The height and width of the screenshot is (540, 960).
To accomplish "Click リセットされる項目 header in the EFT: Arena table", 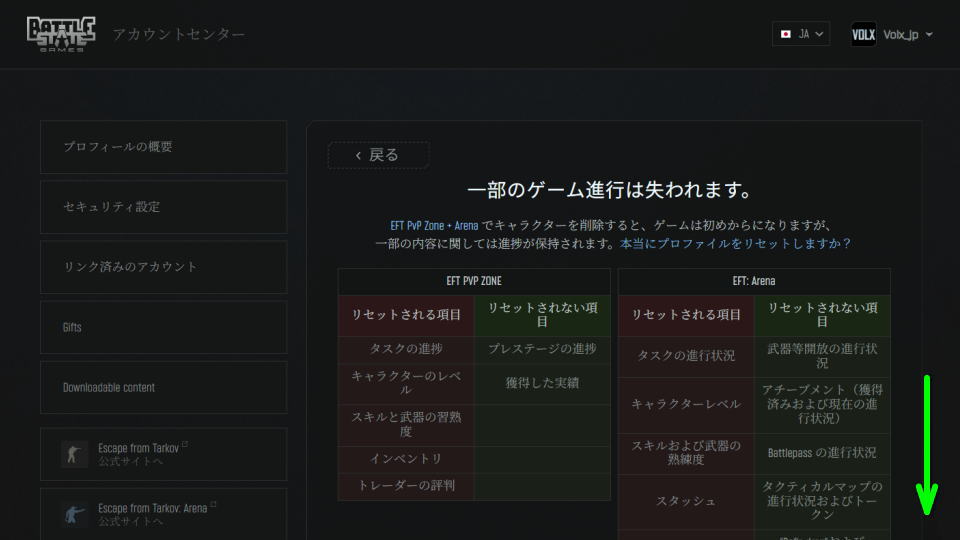I will (686, 315).
